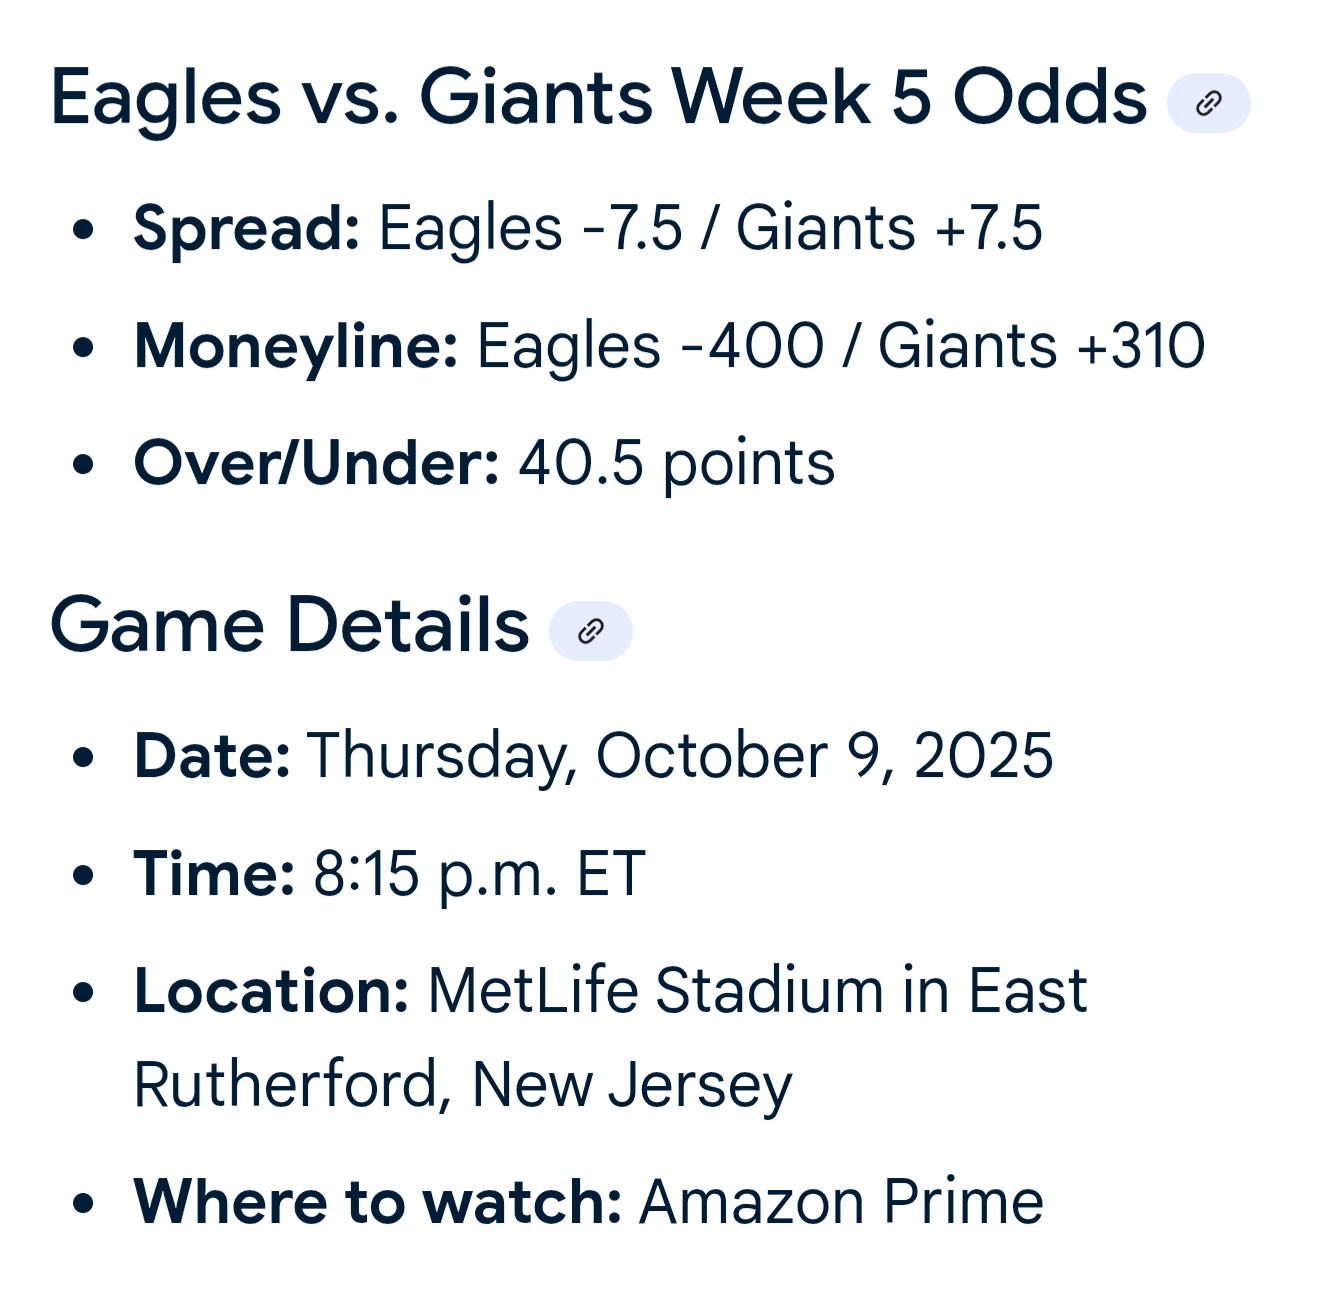1344x1305 pixels.
Task: Click the bold Time label
Action: [x=214, y=874]
